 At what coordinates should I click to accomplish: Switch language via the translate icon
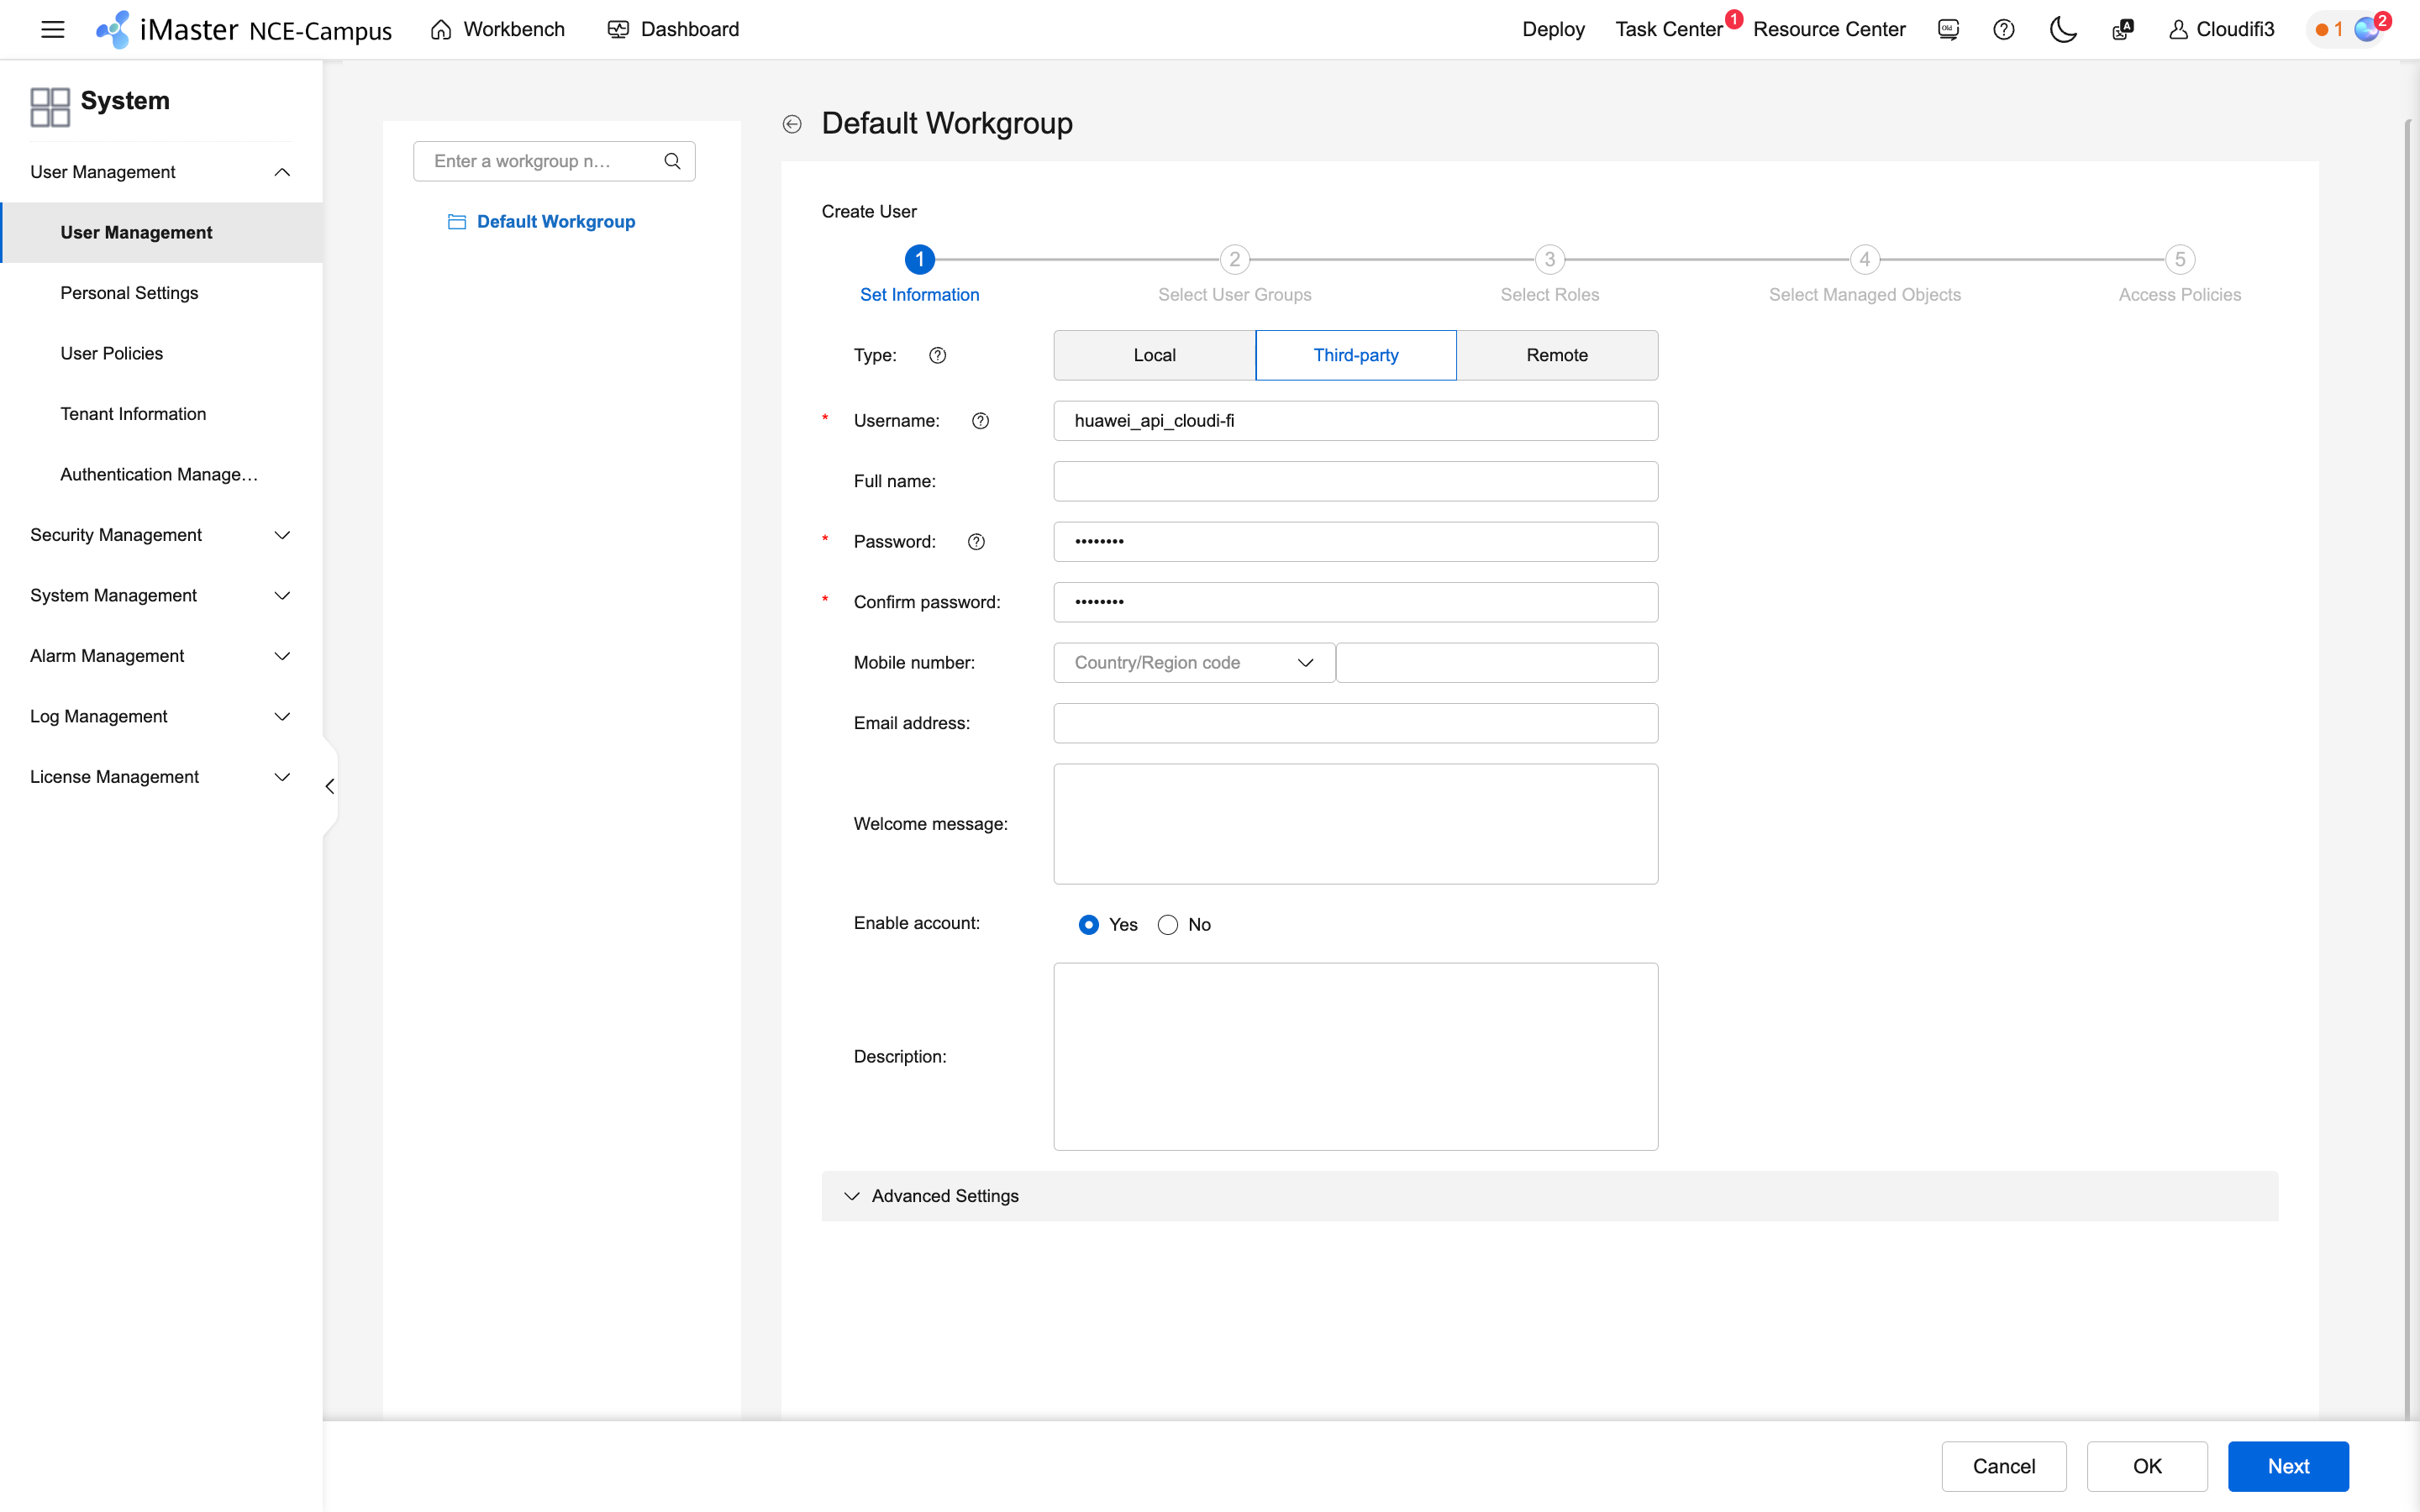click(2122, 29)
